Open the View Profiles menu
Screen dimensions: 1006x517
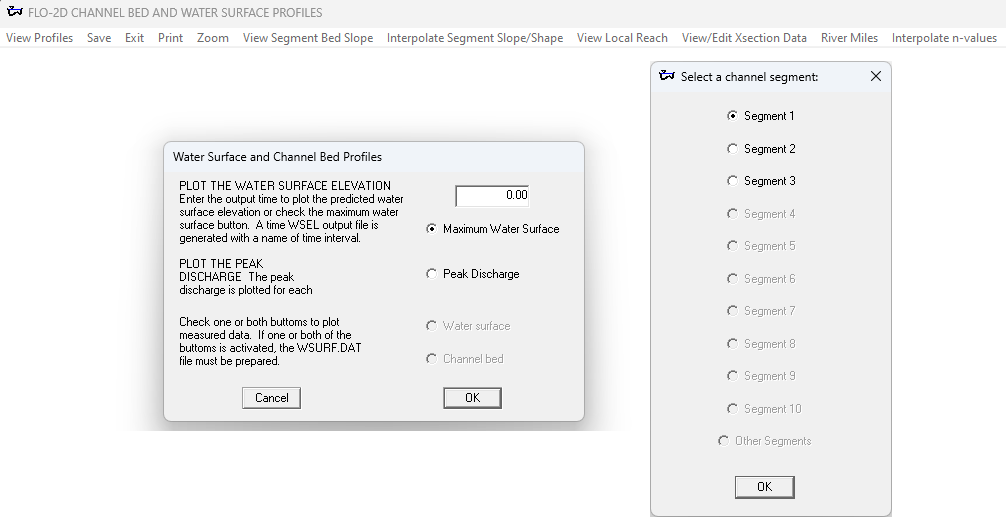(x=39, y=38)
